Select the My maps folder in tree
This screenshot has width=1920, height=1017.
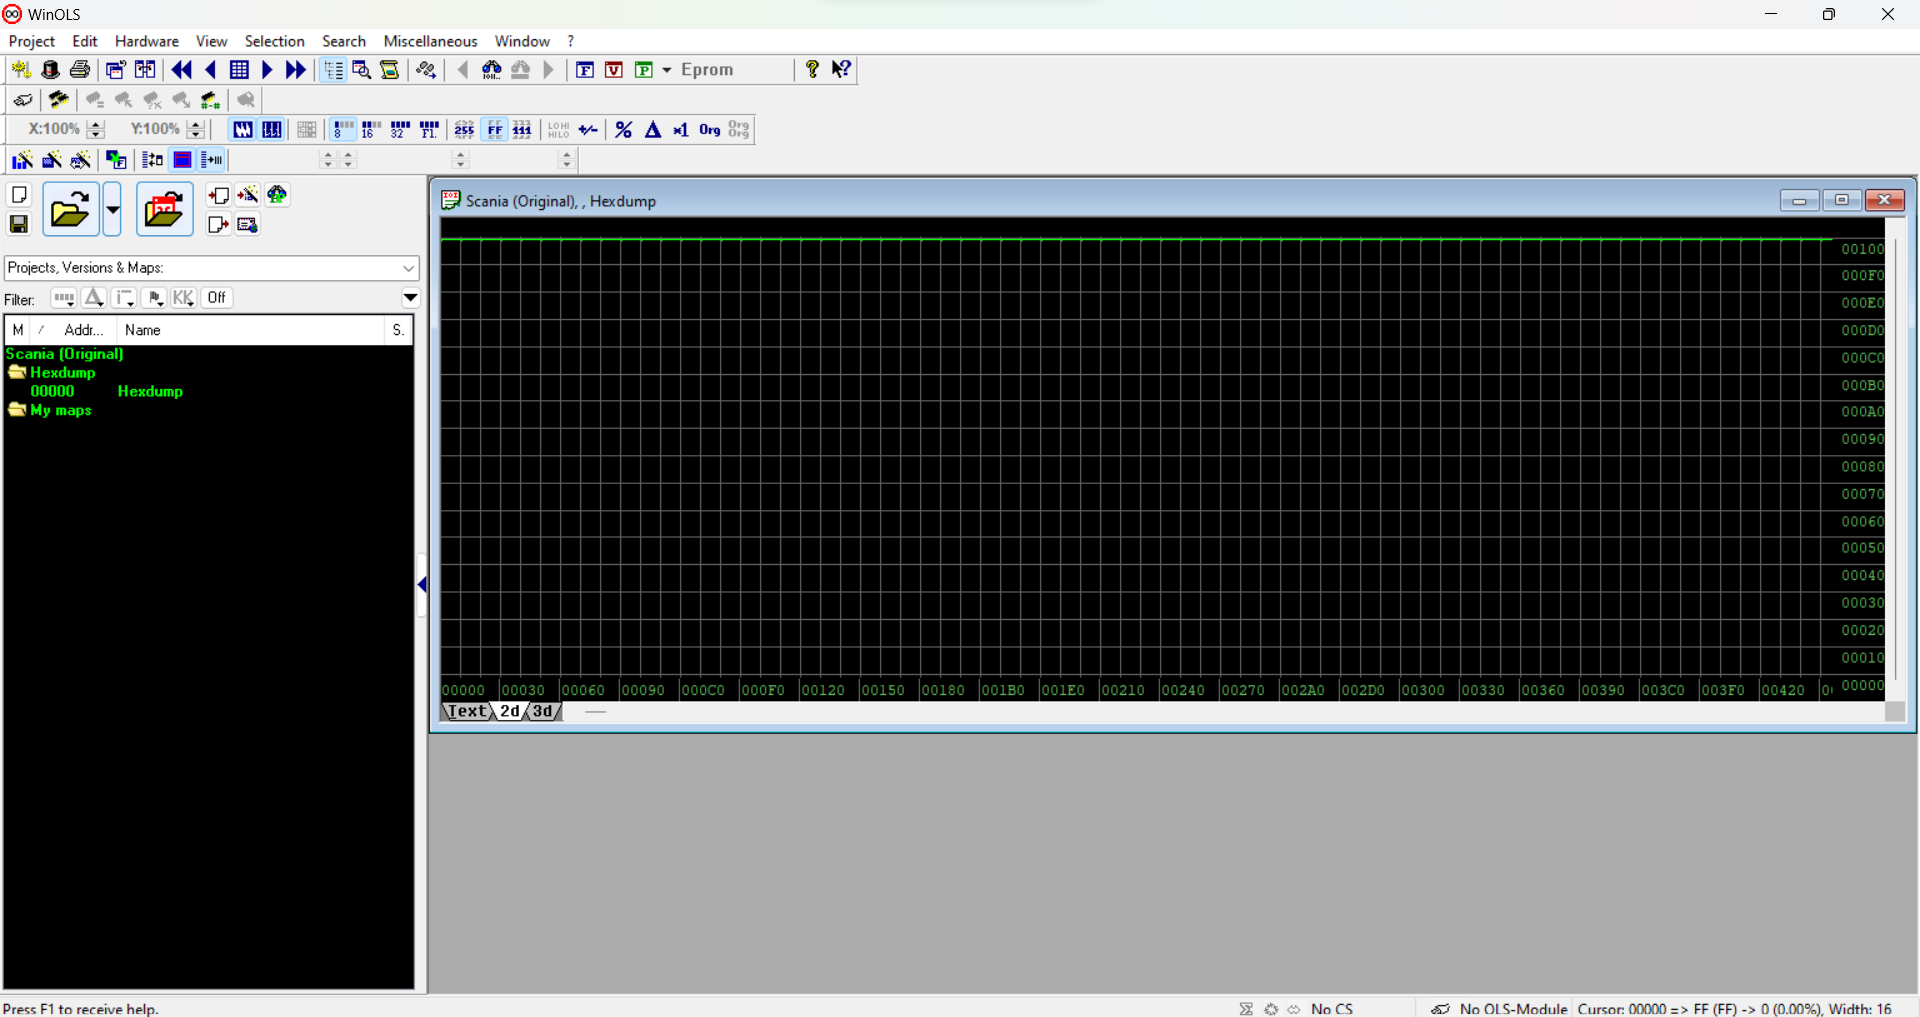(x=60, y=410)
